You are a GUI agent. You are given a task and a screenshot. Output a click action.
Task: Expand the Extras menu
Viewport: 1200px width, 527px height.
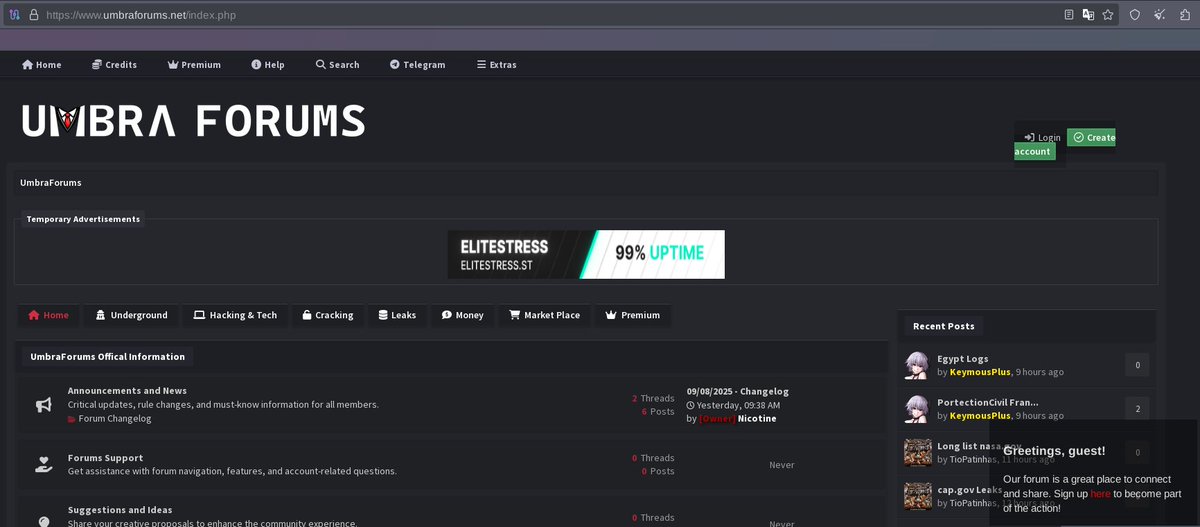(x=497, y=64)
